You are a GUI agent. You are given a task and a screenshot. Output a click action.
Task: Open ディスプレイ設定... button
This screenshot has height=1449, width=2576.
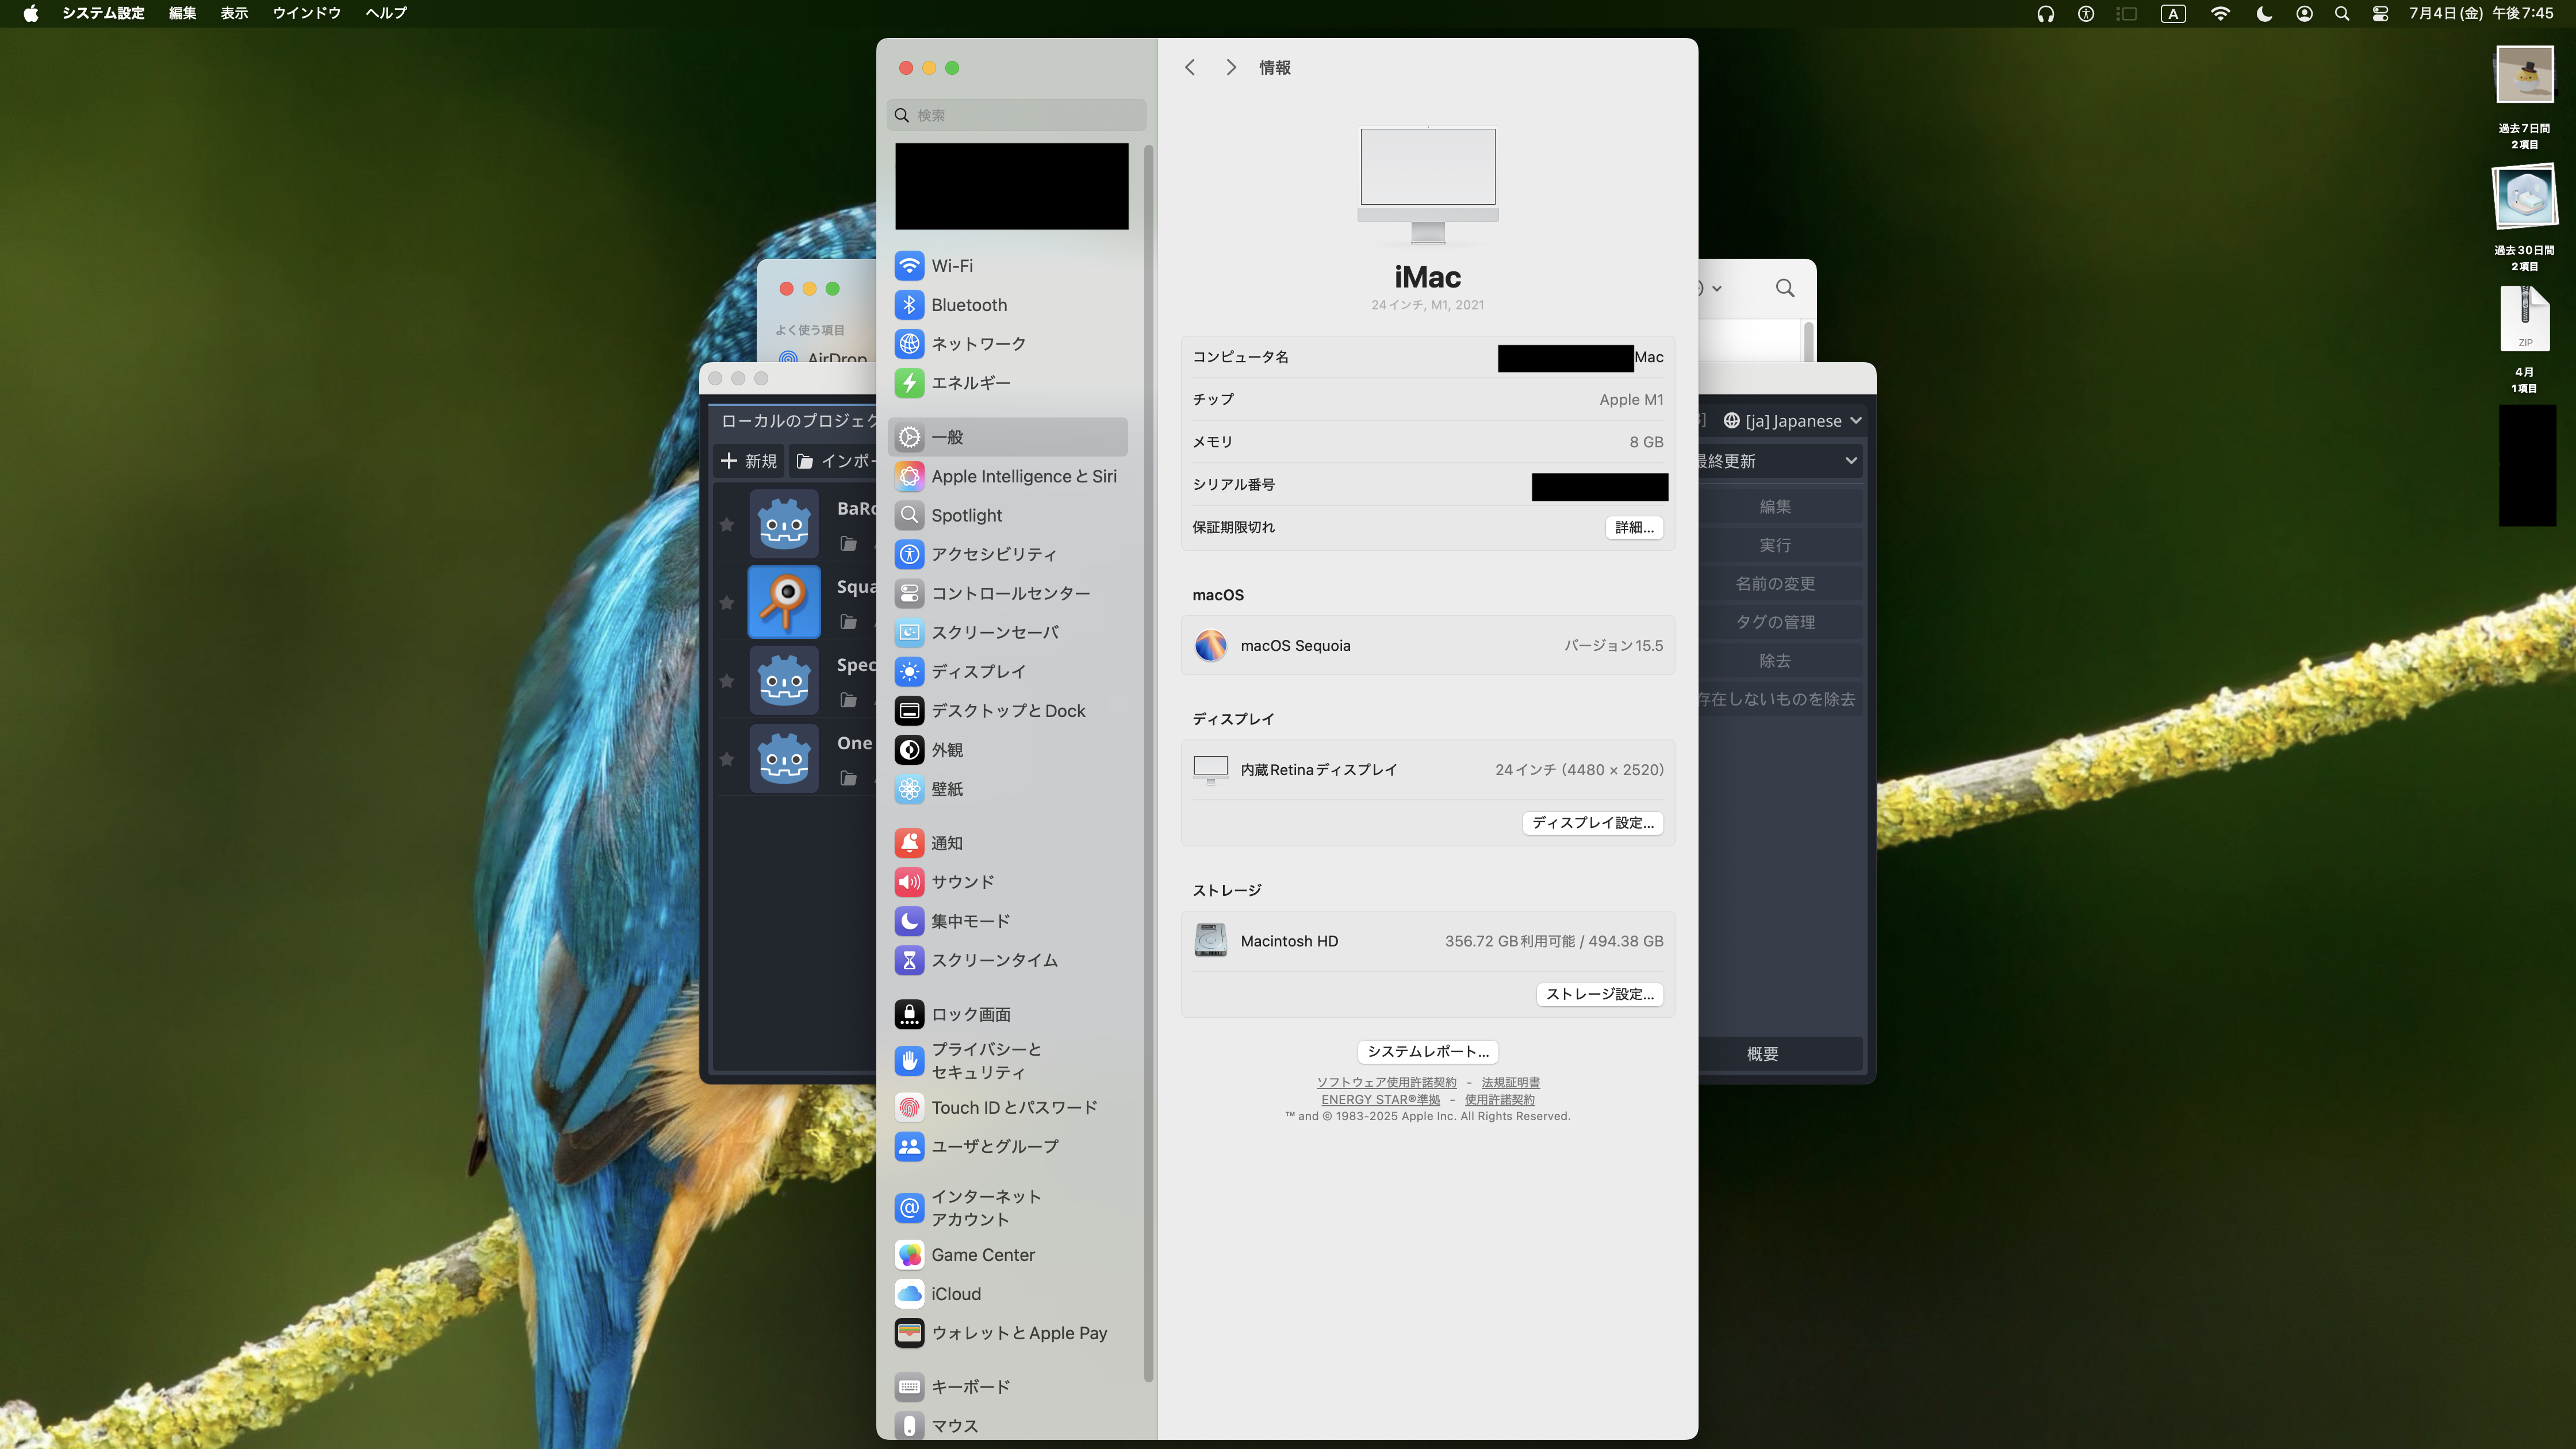[x=1593, y=823]
